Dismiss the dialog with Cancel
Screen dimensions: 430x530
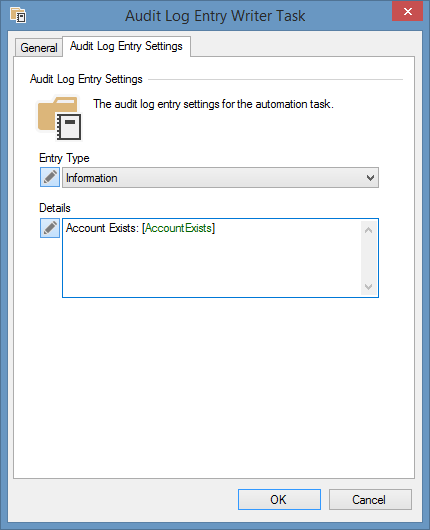click(370, 499)
